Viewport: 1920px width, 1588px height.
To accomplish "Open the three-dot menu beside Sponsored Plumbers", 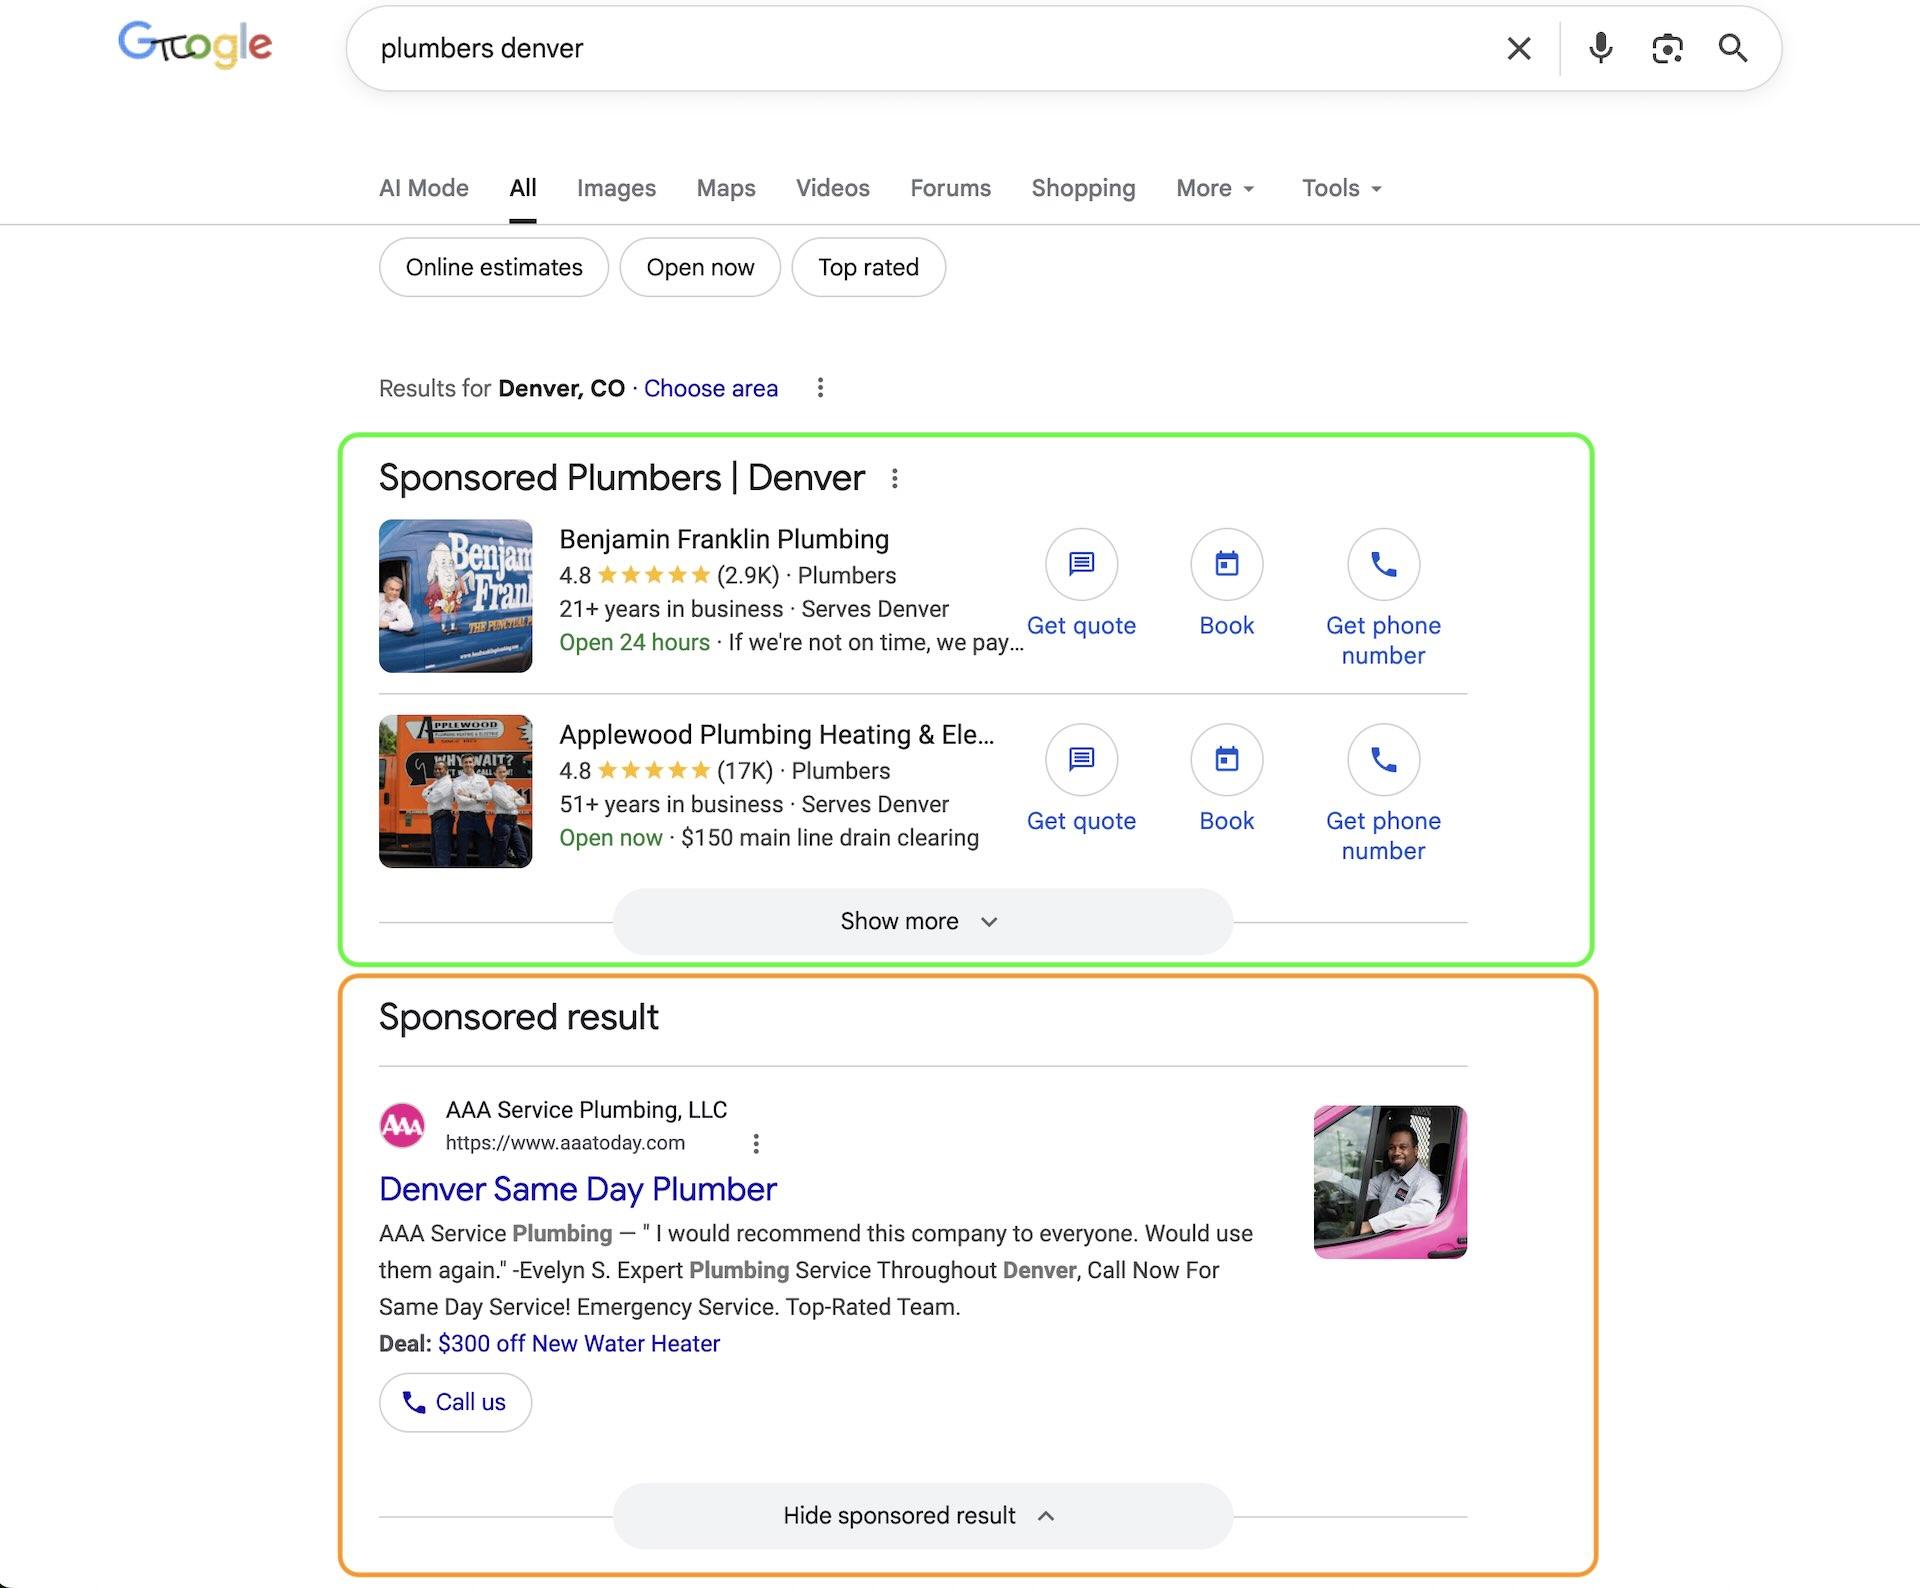I will pyautogui.click(x=893, y=478).
